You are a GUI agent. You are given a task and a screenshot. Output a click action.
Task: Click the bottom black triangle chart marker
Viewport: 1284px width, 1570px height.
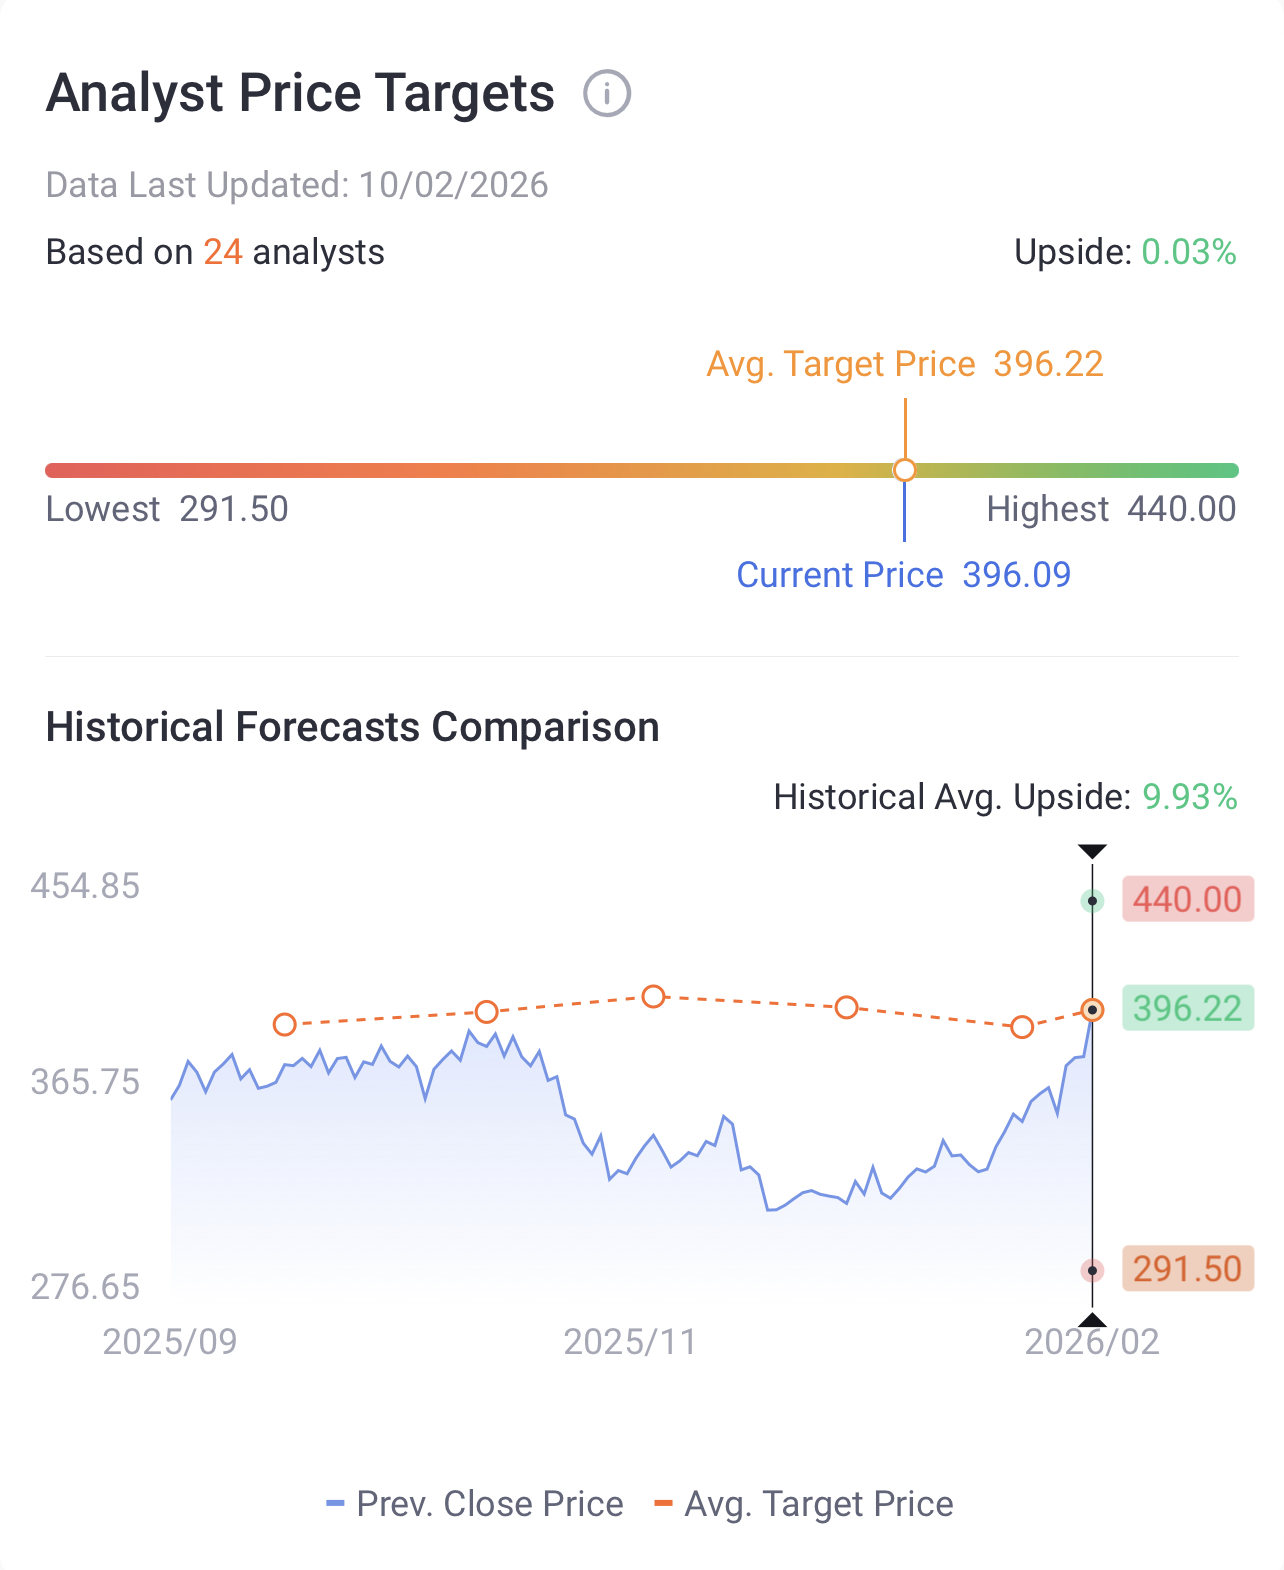1092,1320
